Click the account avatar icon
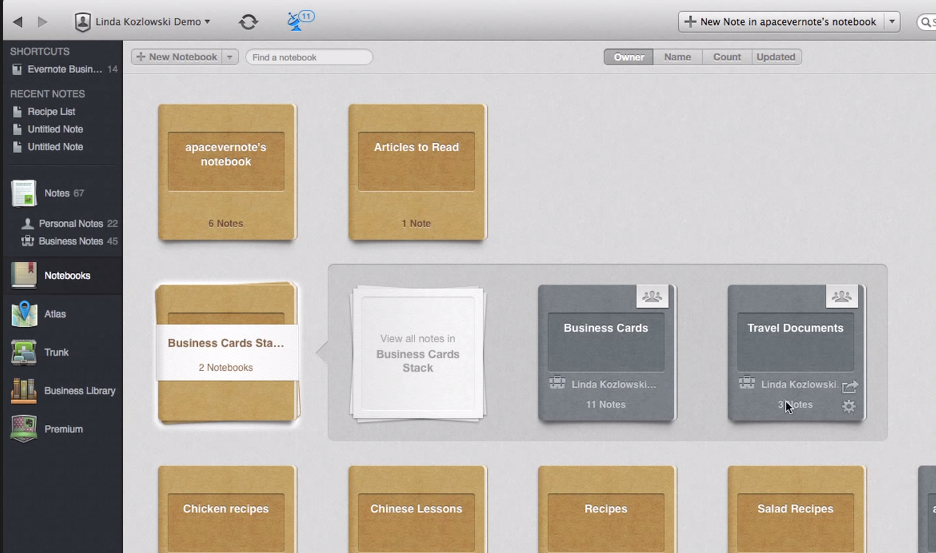This screenshot has height=553, width=936. point(82,22)
